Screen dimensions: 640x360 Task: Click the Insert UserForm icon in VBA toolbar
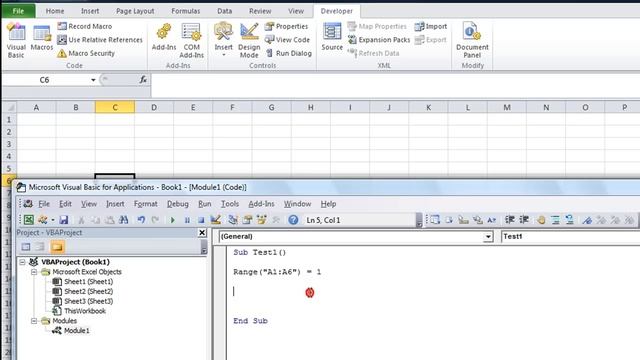(x=42, y=220)
